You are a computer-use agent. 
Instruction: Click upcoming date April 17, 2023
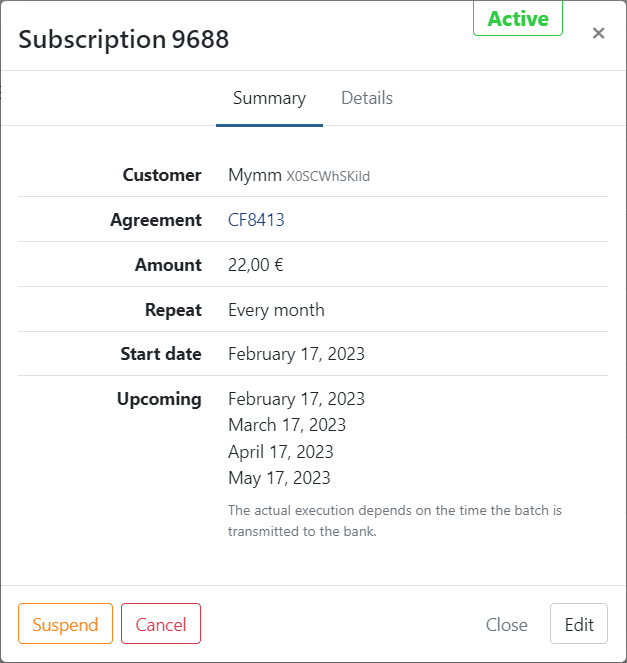coord(281,451)
